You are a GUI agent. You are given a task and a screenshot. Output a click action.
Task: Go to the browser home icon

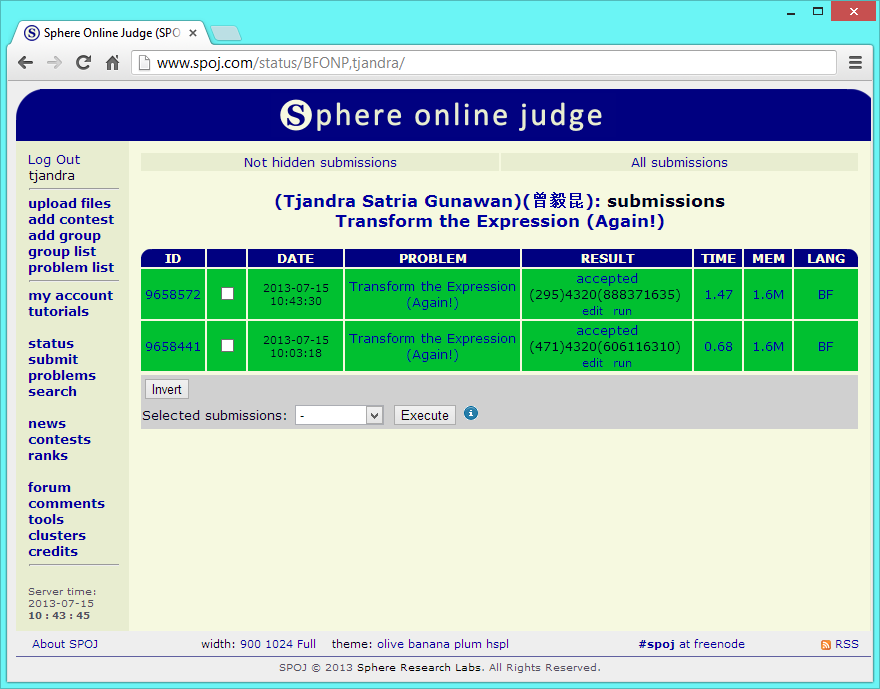113,62
